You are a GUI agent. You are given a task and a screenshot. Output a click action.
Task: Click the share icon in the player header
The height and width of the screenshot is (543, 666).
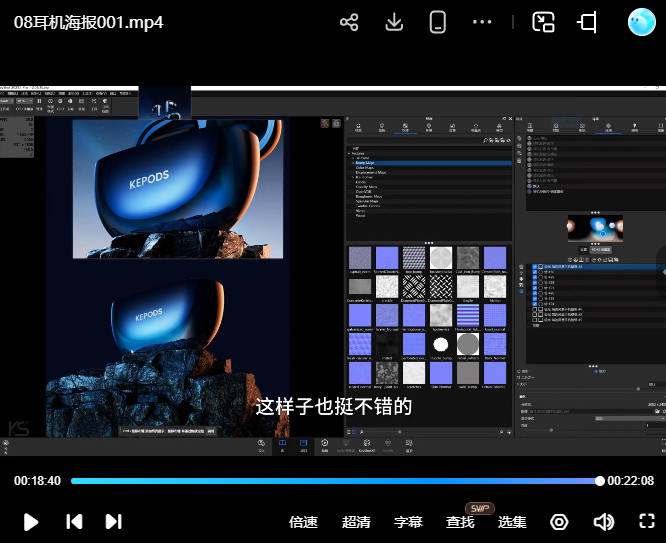(349, 22)
